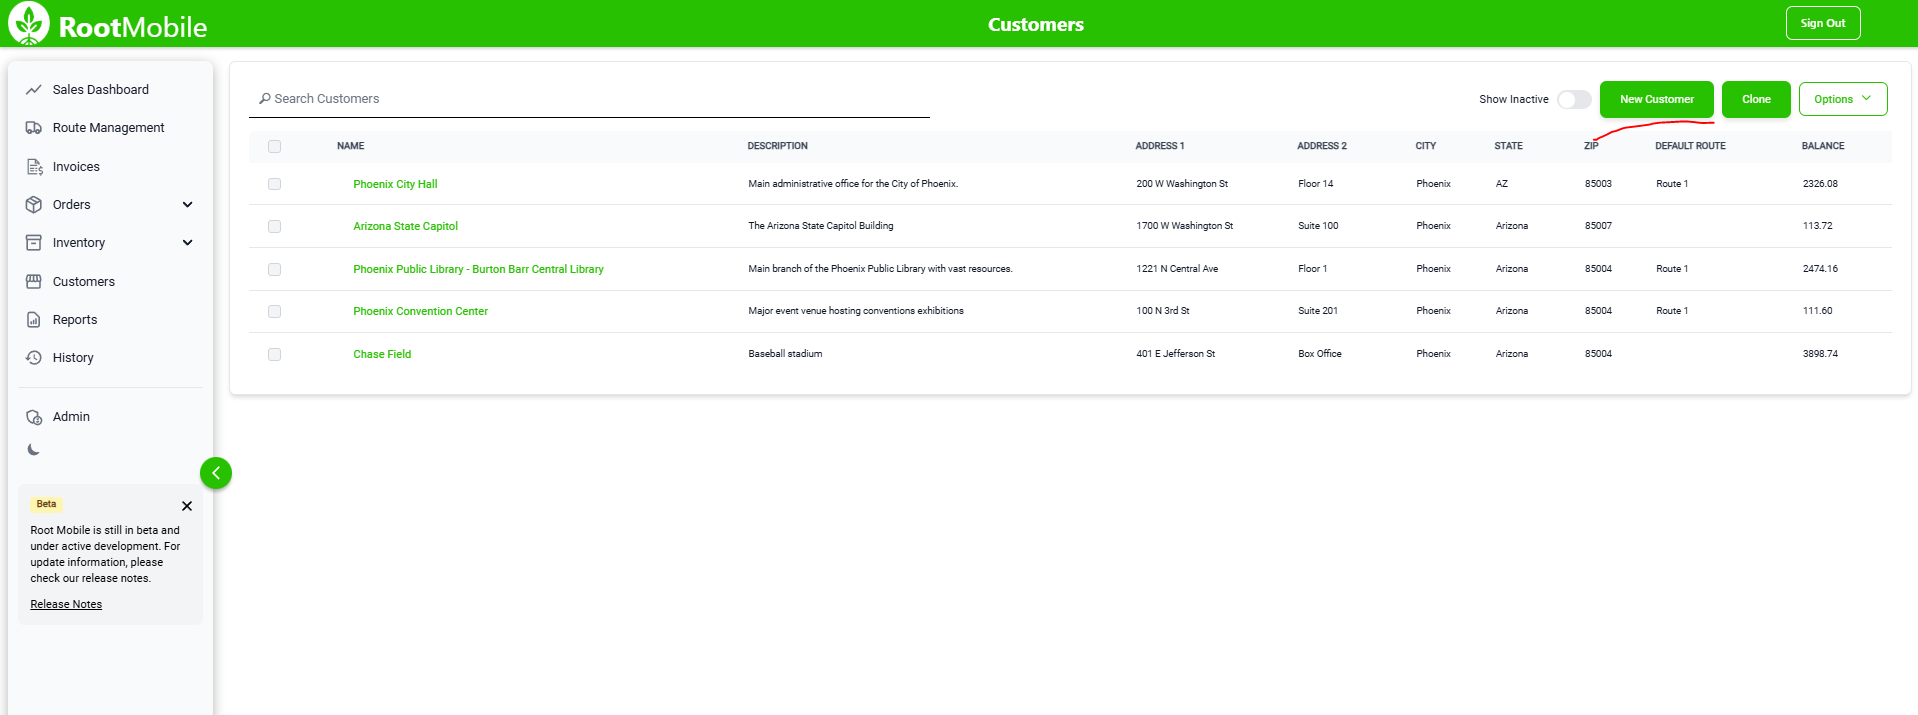
Task: Click the Sales Dashboard chart icon
Action: click(34, 90)
